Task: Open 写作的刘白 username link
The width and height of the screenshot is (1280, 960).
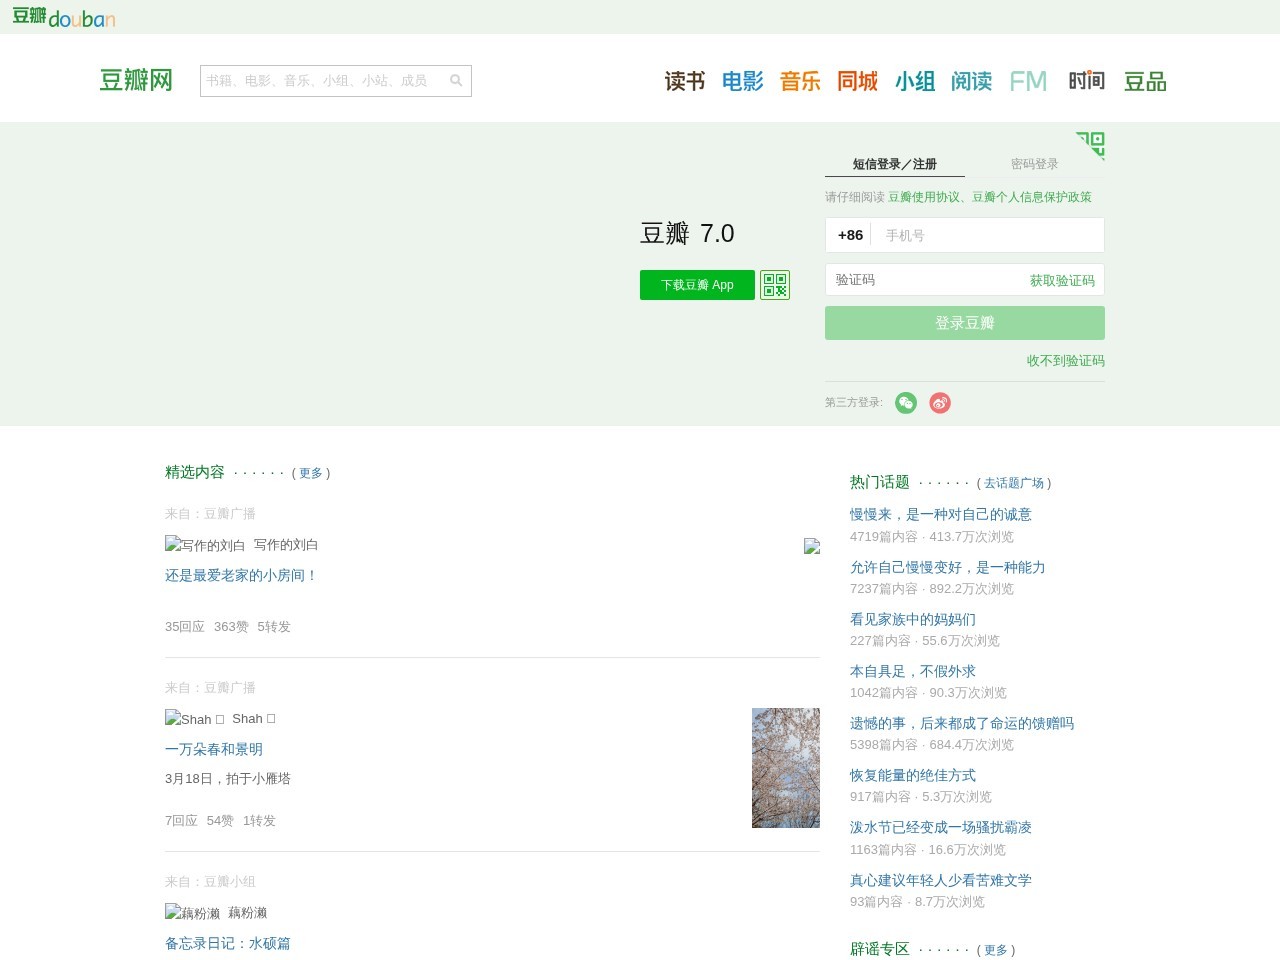Action: [x=286, y=545]
